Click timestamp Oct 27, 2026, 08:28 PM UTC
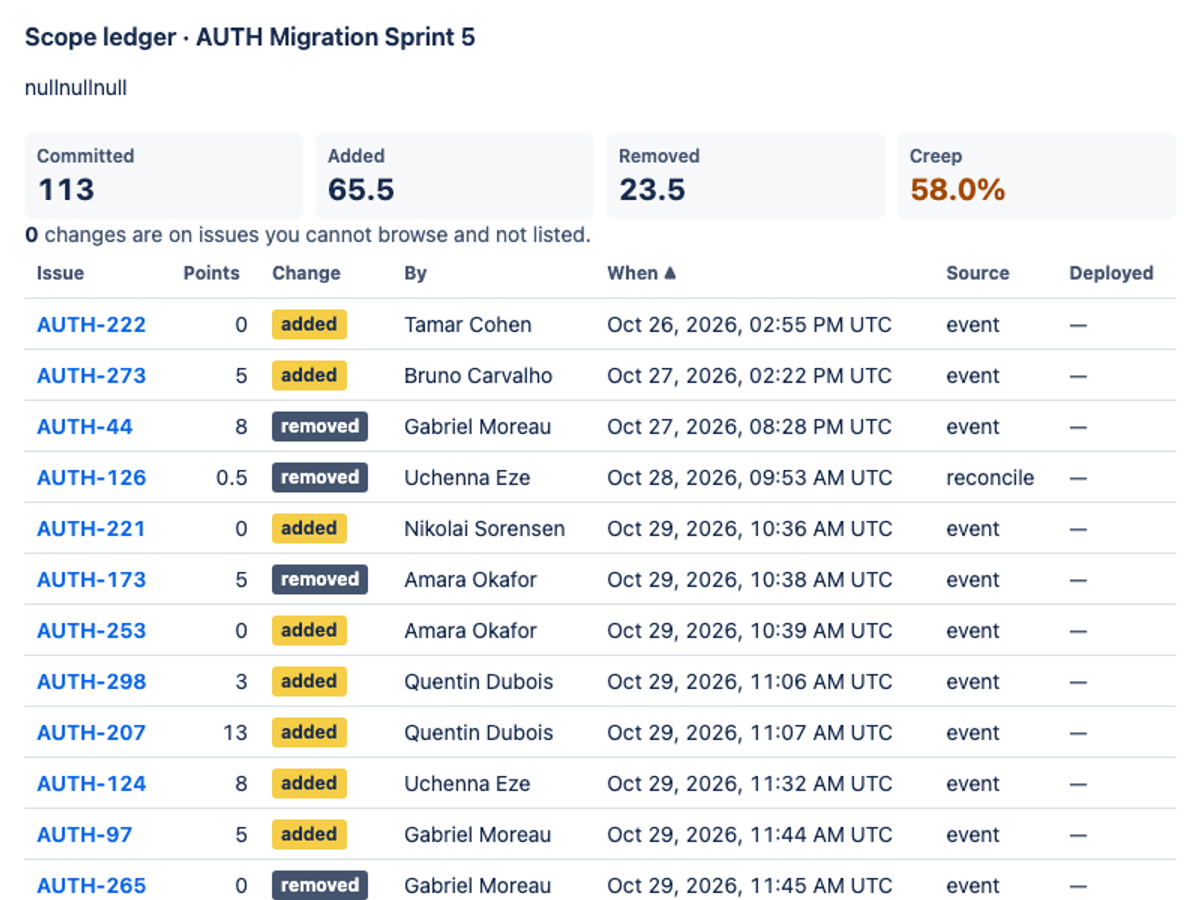 coord(749,427)
